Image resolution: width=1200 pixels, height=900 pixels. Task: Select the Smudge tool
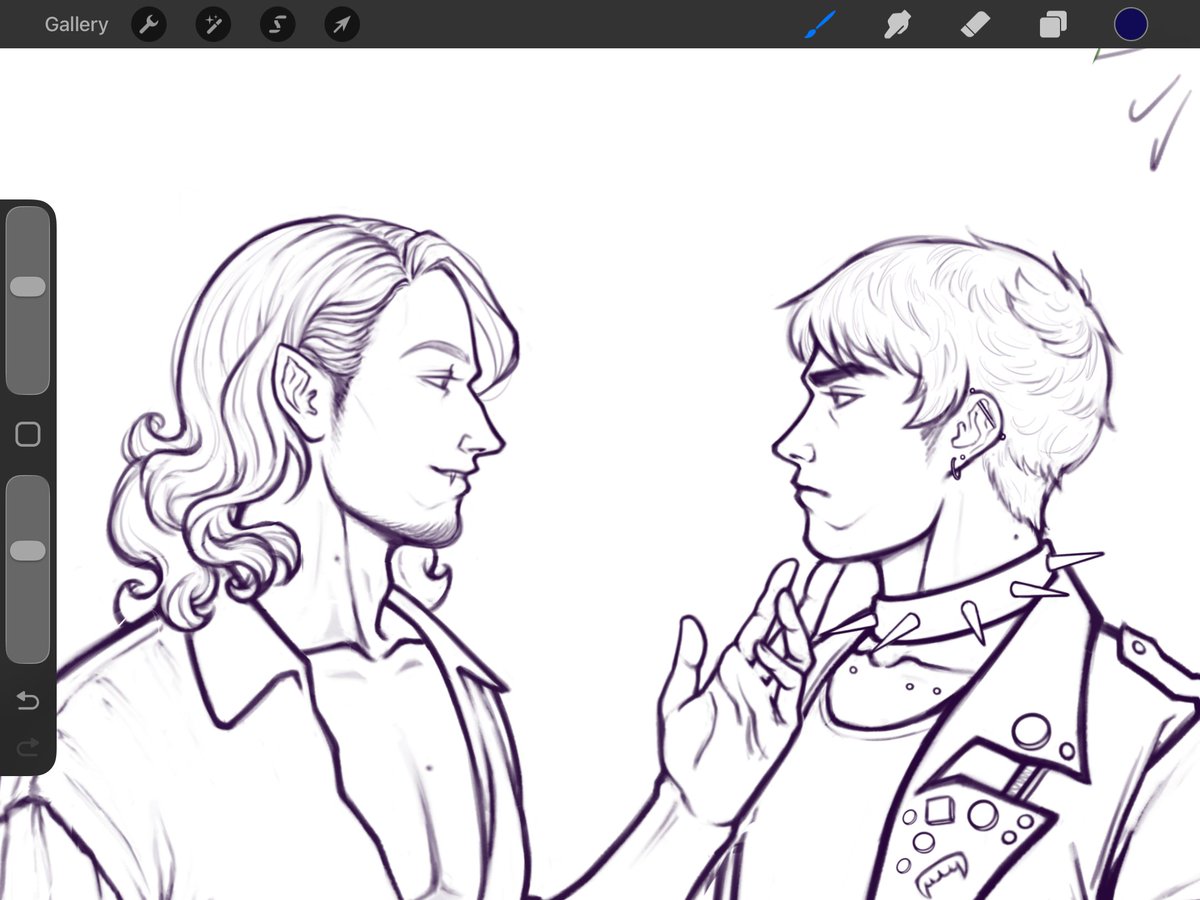pos(898,25)
